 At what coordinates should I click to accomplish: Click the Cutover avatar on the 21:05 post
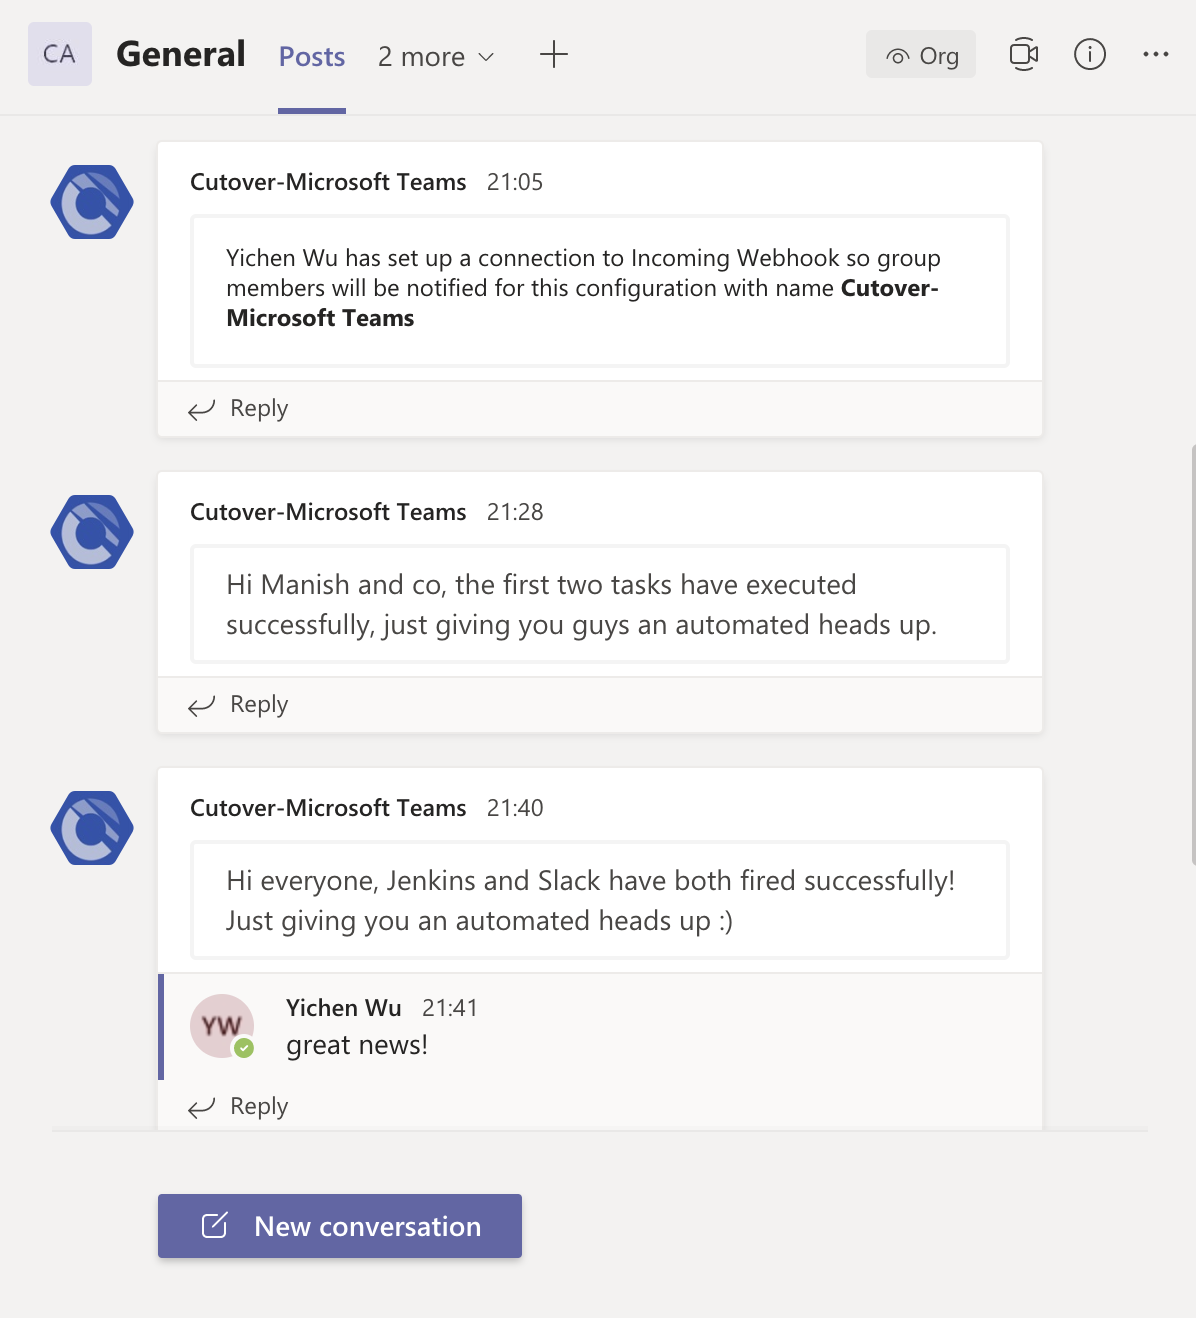pos(92,202)
